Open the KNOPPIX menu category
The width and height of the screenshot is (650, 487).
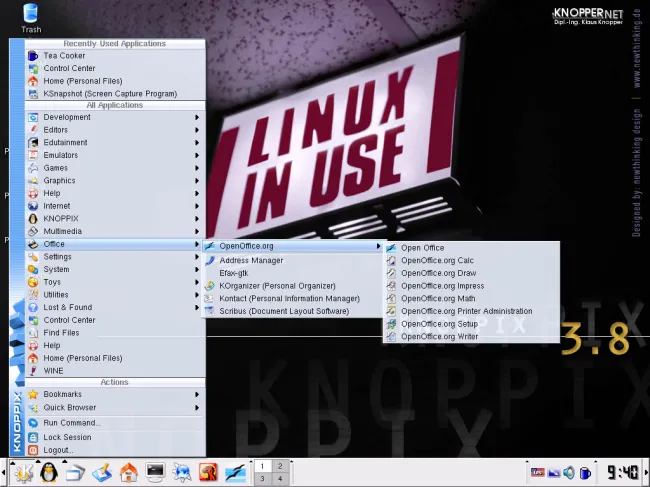115,218
